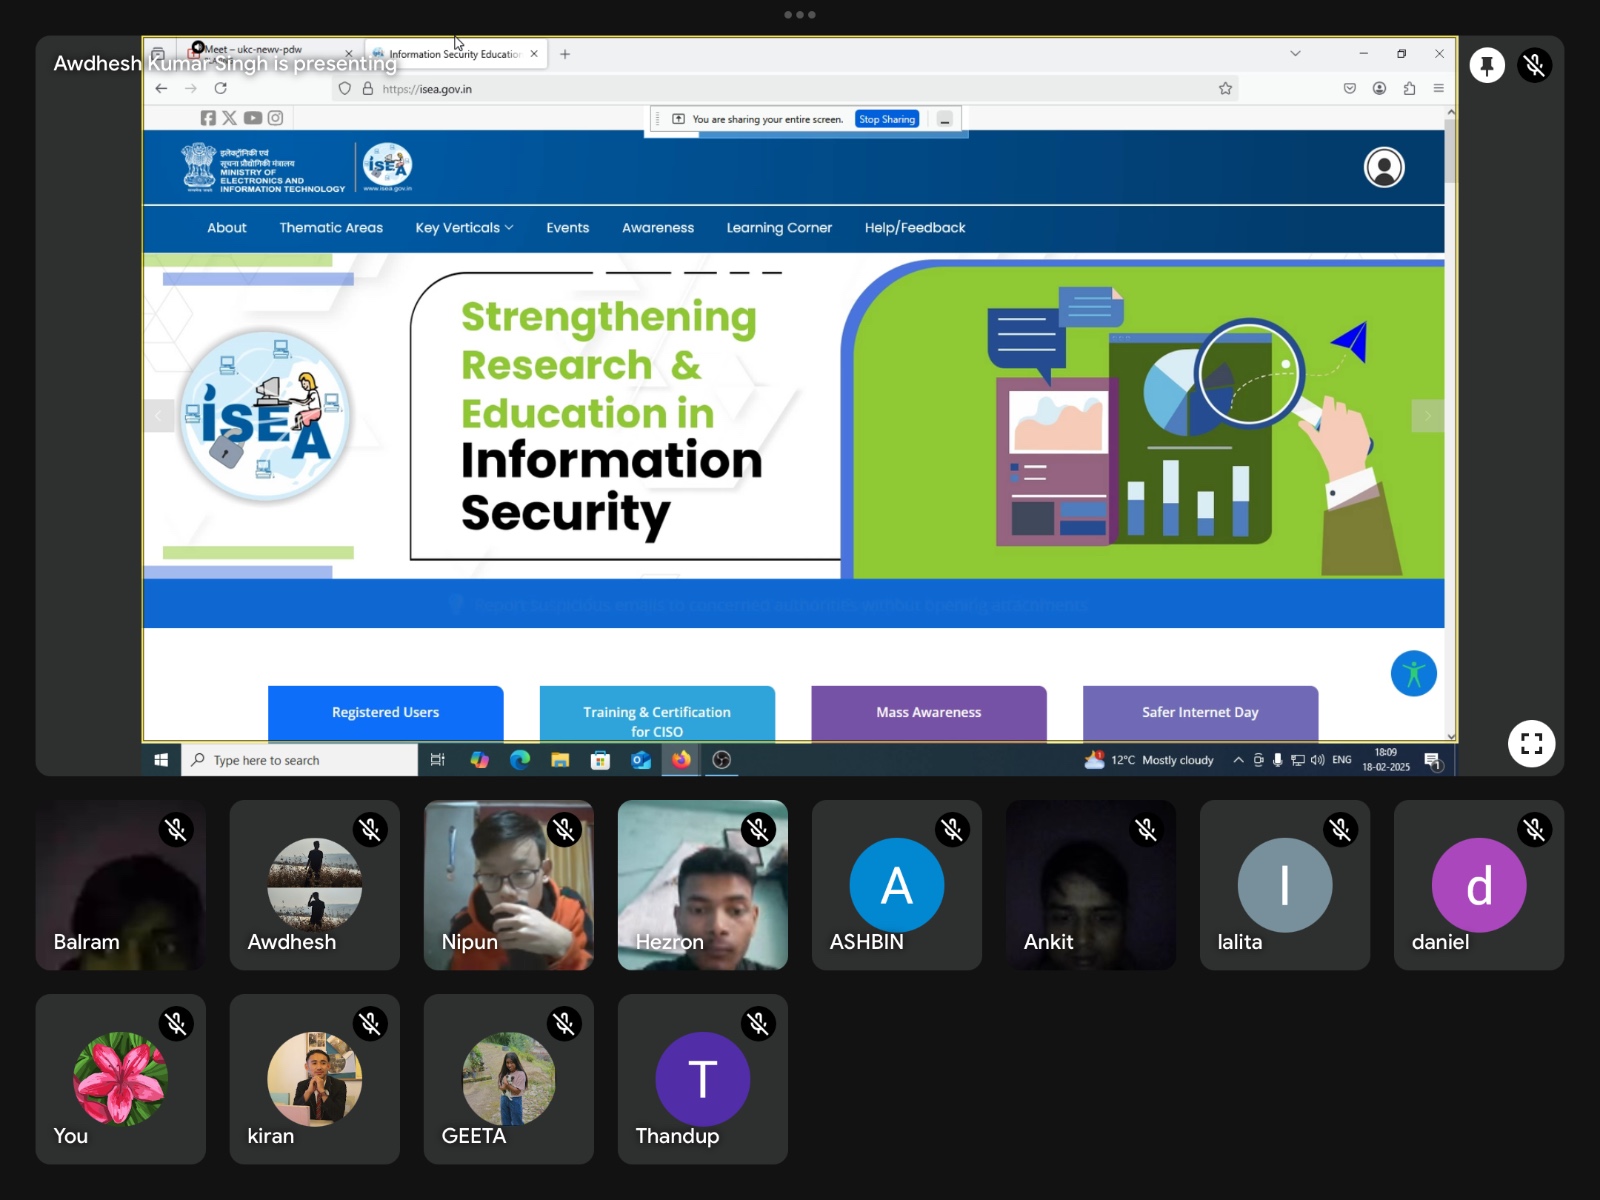Image resolution: width=1600 pixels, height=1200 pixels.
Task: Click the fullscreen icon on the shared screen
Action: pos(1531,743)
